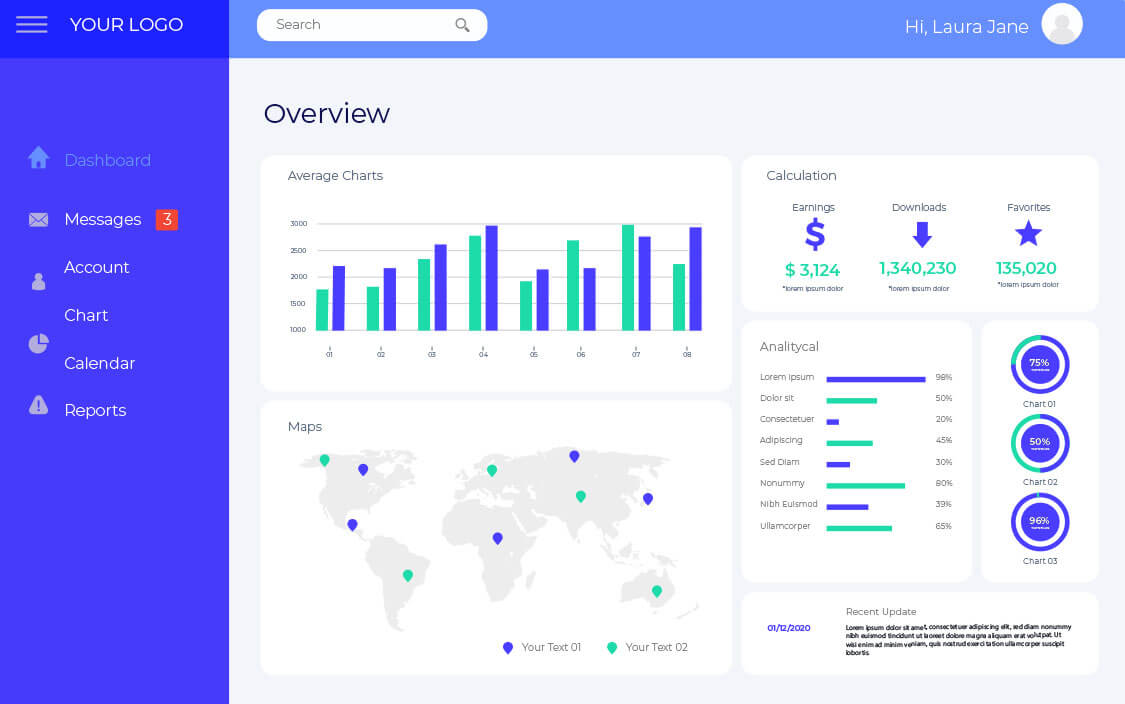The height and width of the screenshot is (704, 1125).
Task: Open the Calendar menu item
Action: coord(100,363)
